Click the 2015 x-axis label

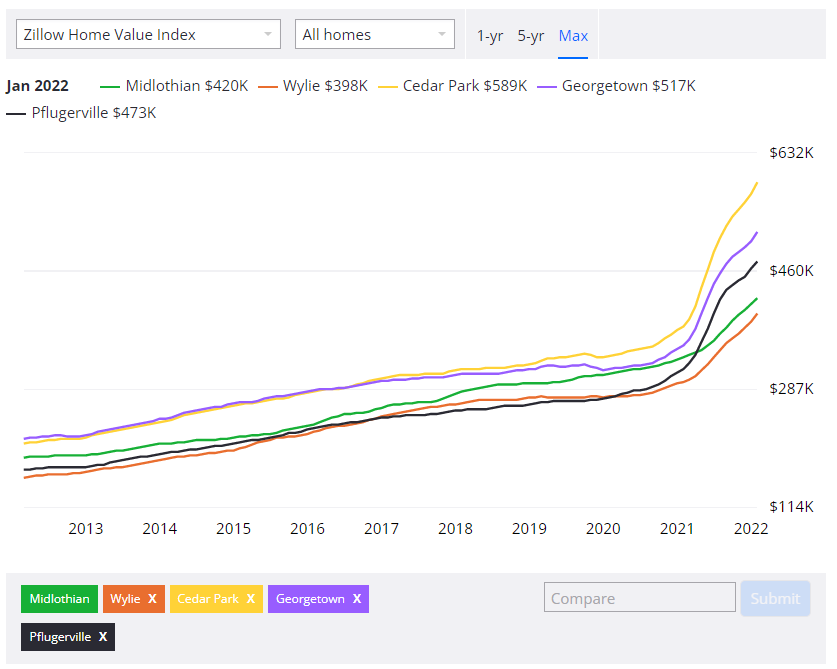click(233, 529)
